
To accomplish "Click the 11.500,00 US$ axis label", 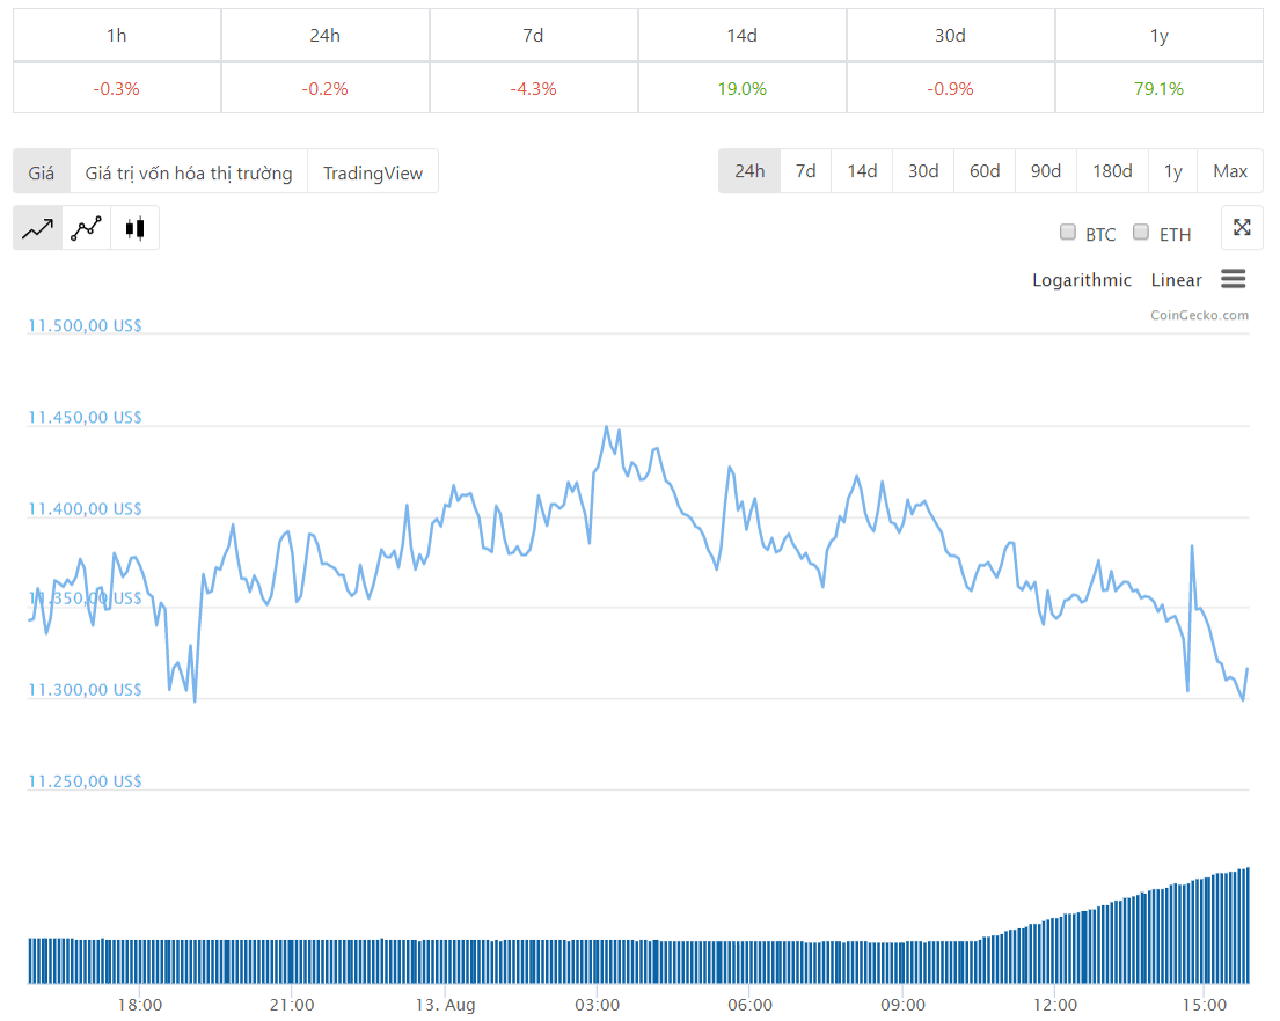I will click(85, 325).
